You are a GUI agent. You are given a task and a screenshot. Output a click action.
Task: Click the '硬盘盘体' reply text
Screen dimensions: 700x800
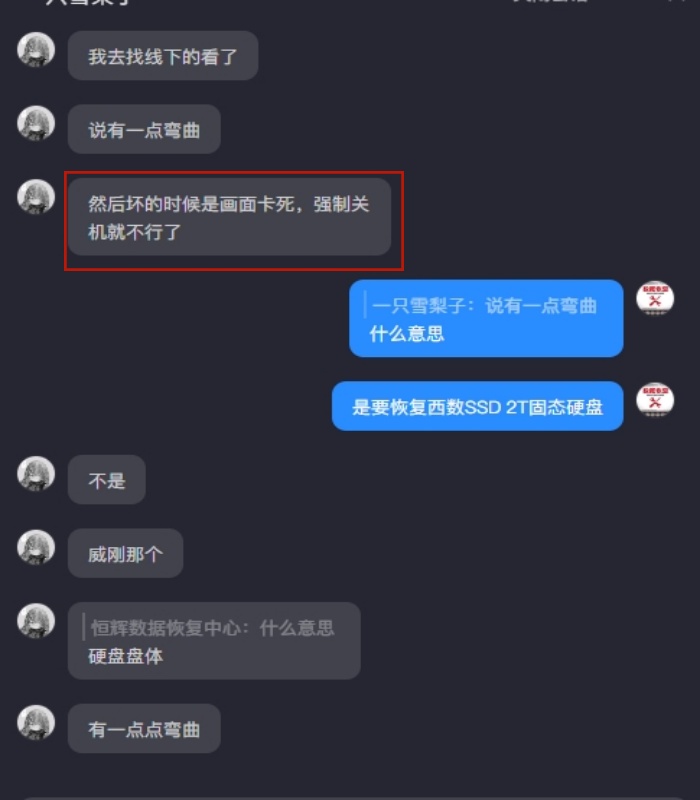click(126, 657)
